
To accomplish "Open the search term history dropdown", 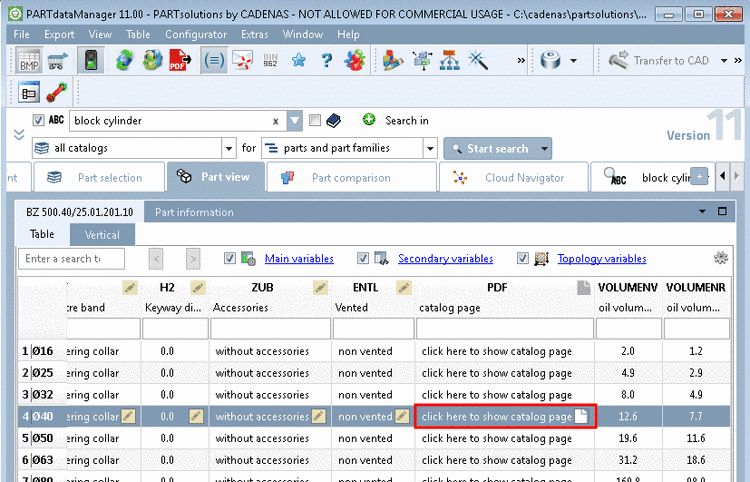I will tap(295, 121).
